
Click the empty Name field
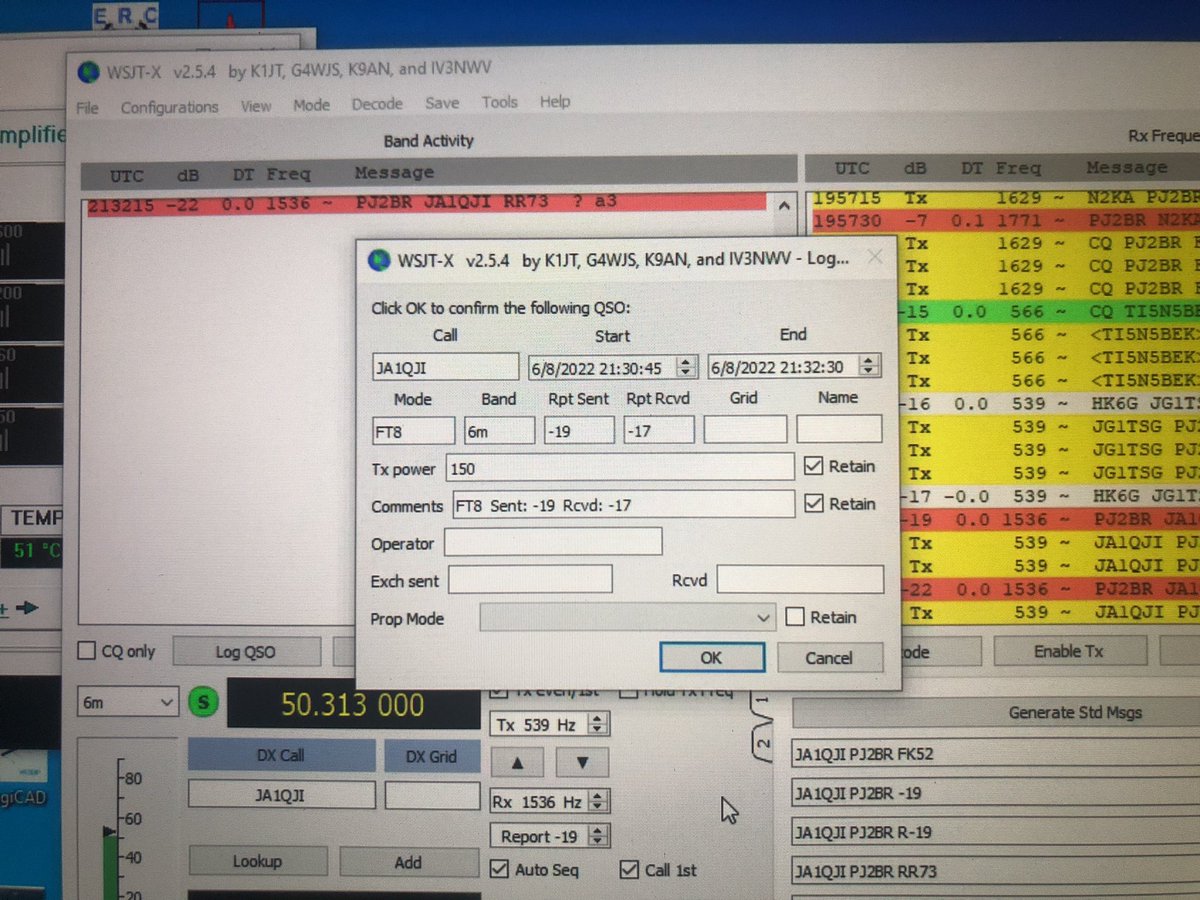coord(839,429)
